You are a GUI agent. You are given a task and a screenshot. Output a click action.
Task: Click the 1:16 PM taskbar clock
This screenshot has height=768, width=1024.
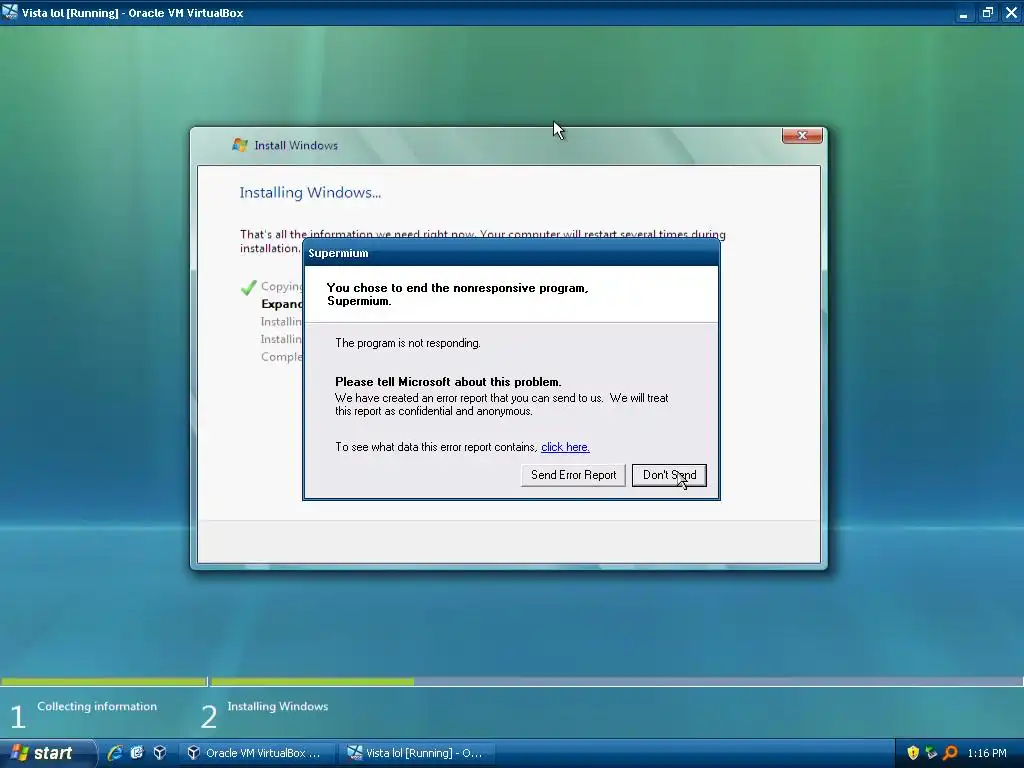987,753
